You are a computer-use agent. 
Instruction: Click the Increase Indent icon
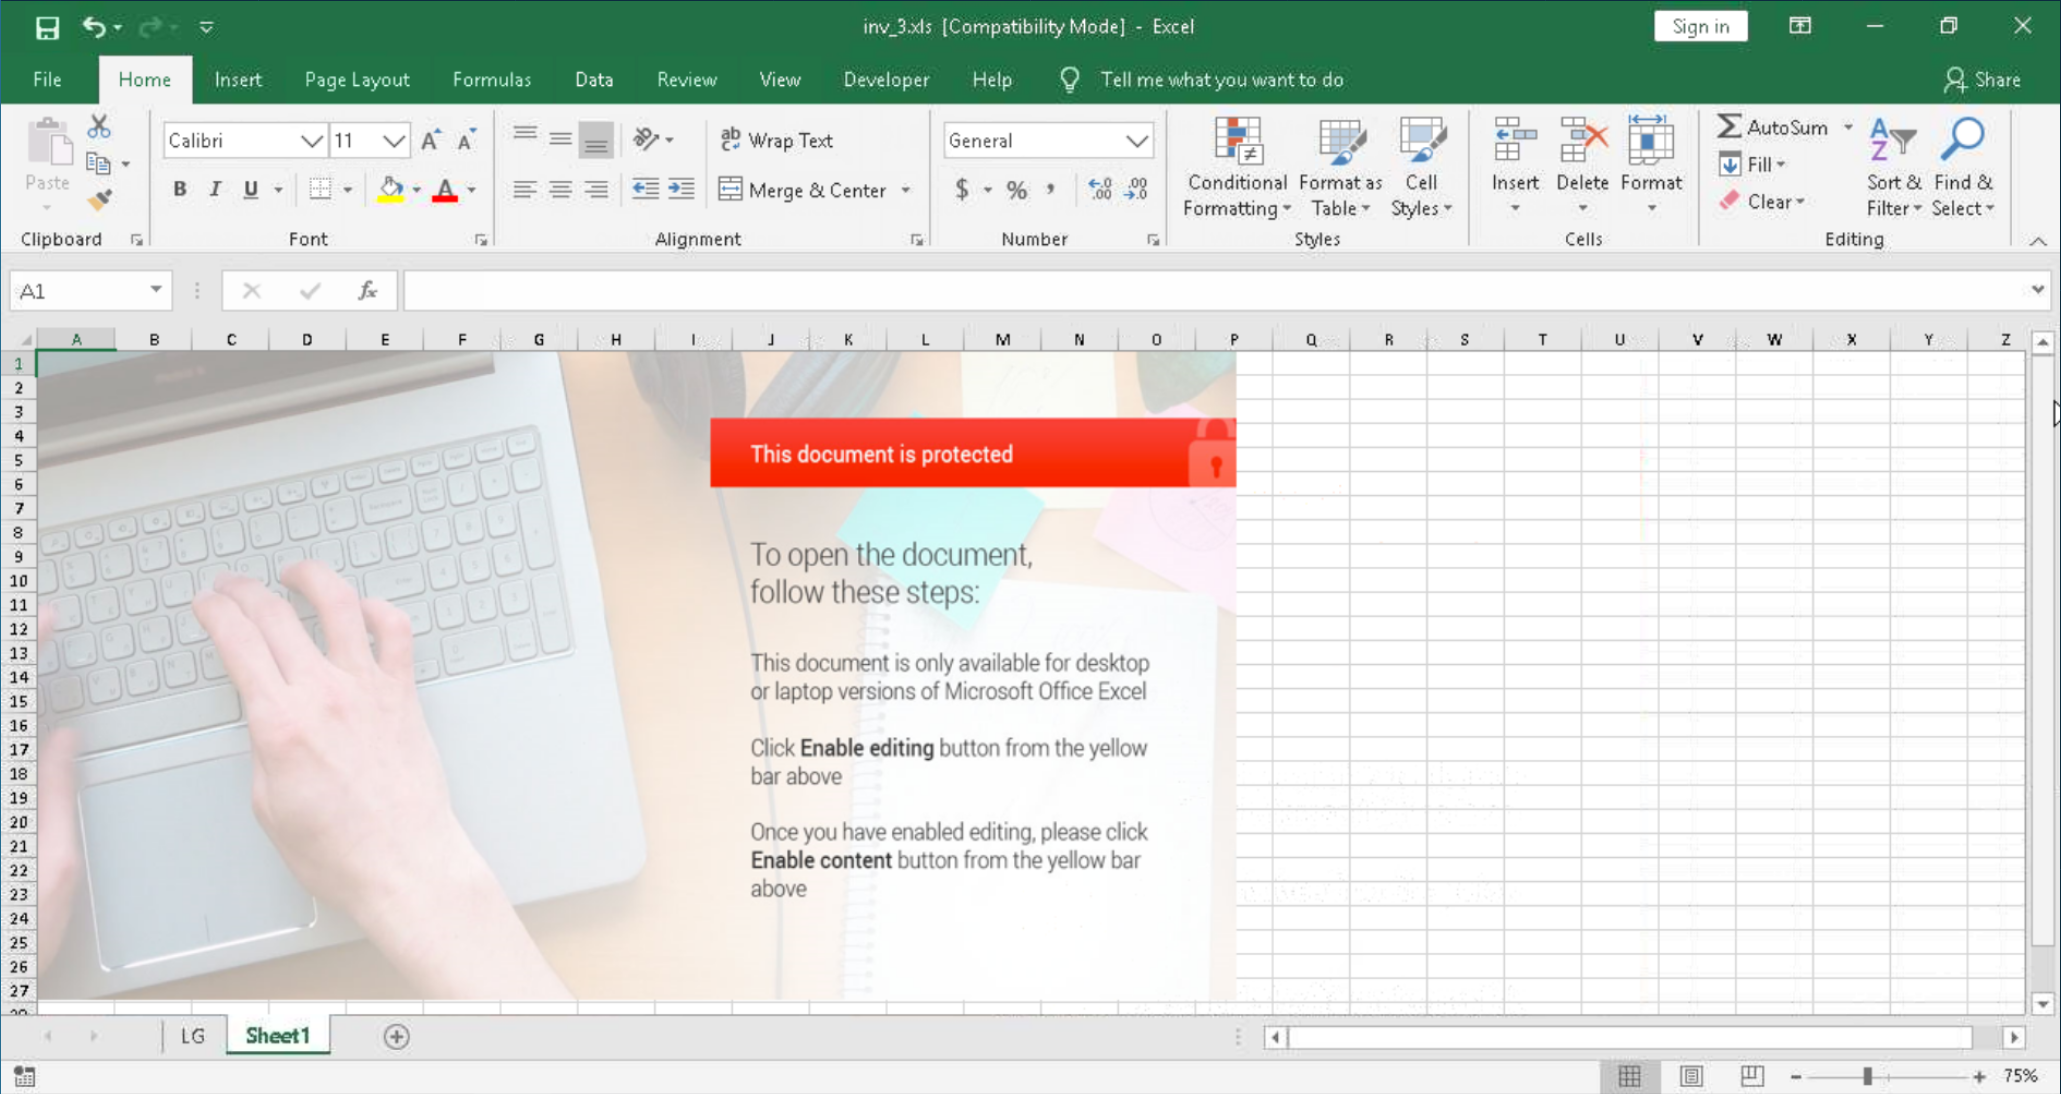pos(682,189)
